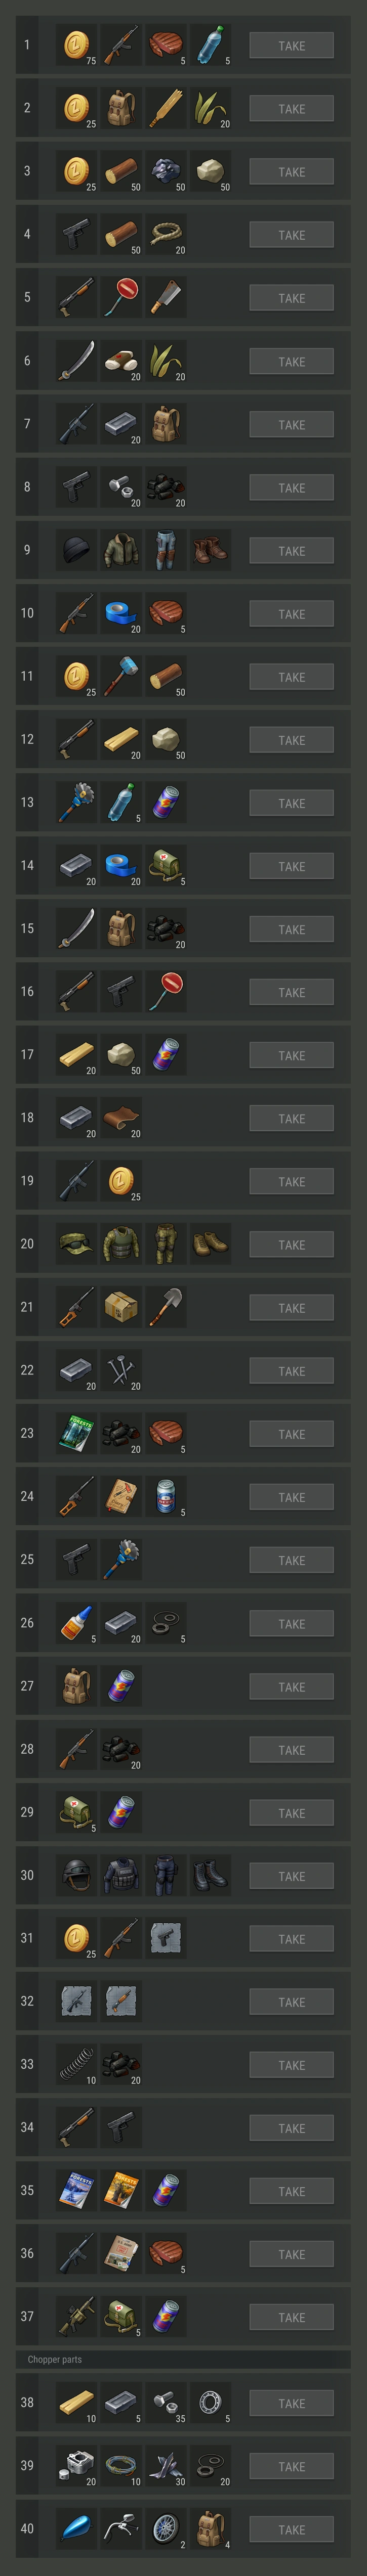Select the pistol blueprint icon in row 31
The width and height of the screenshot is (367, 2576).
coord(165,1939)
